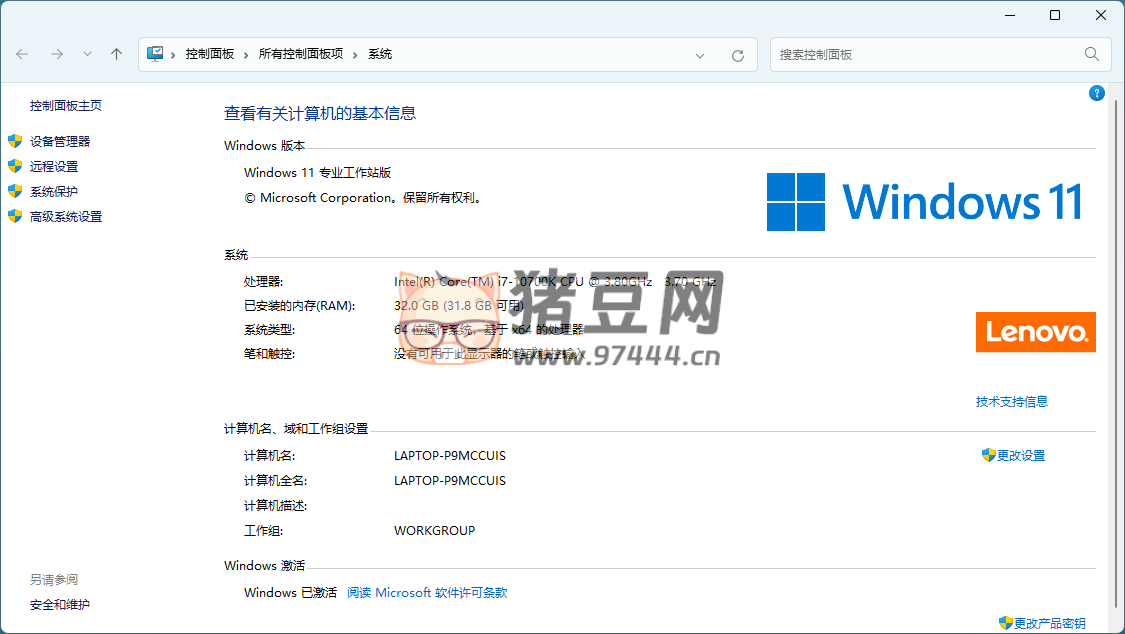Viewport: 1125px width, 634px height.
Task: Open 高级系统设置 link
Action: (x=66, y=217)
